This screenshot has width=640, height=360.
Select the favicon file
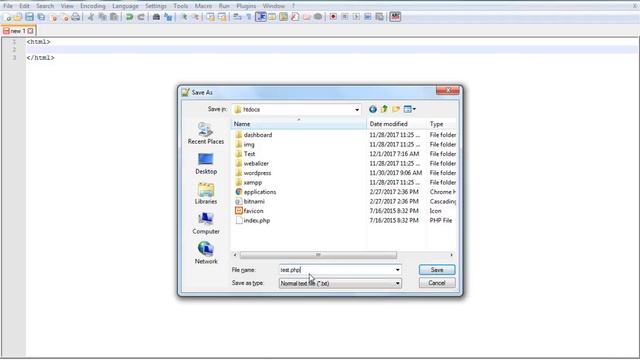(249, 211)
